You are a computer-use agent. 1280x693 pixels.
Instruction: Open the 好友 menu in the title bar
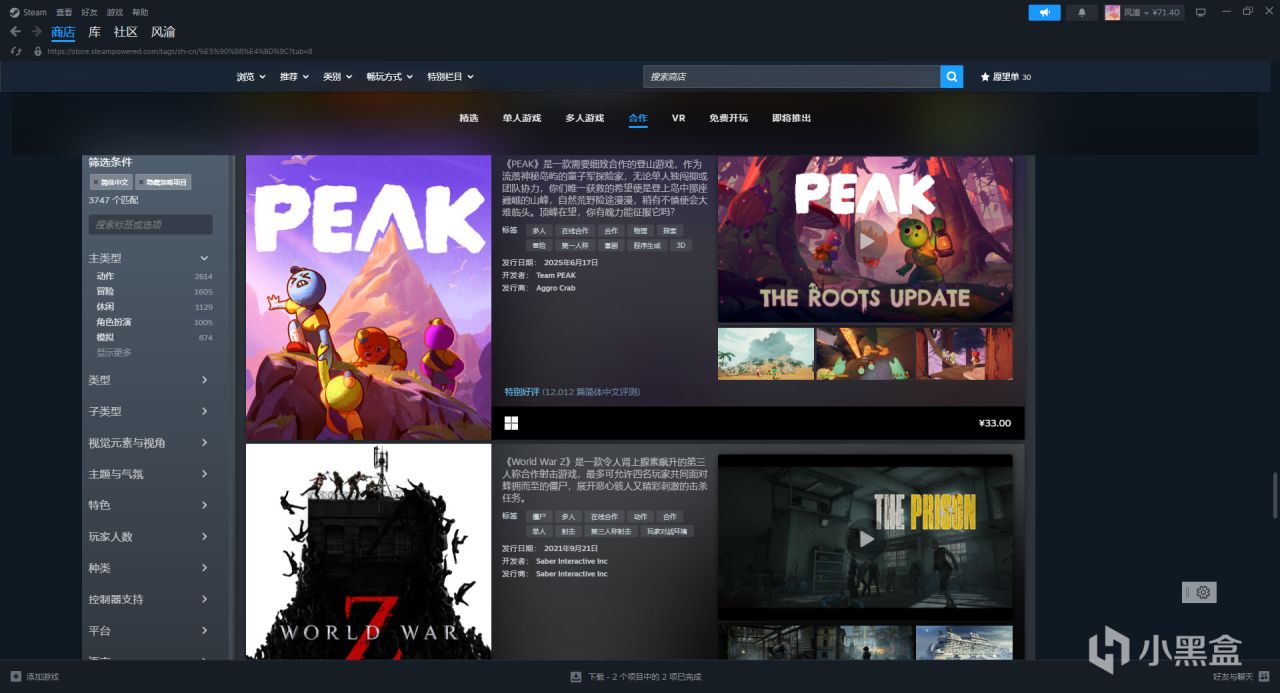pos(89,12)
